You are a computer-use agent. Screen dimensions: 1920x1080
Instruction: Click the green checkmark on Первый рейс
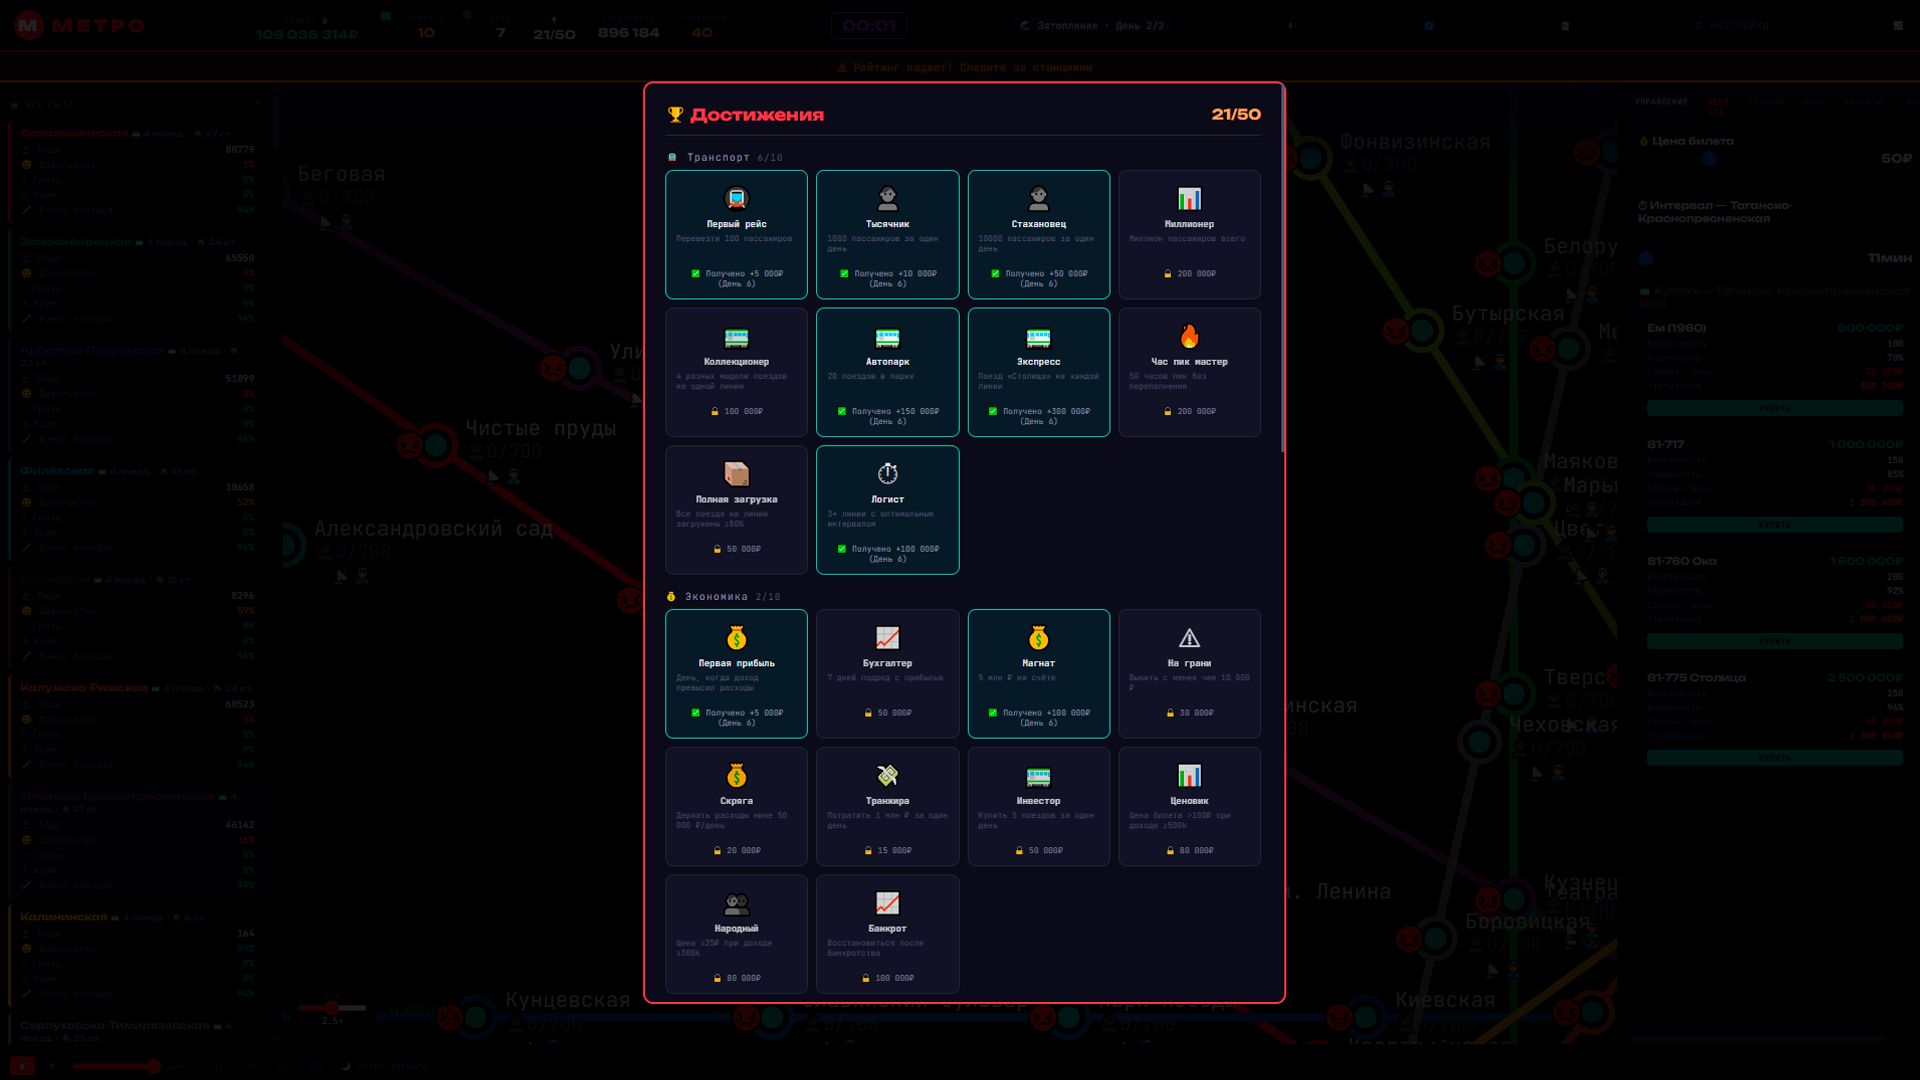pyautogui.click(x=695, y=273)
